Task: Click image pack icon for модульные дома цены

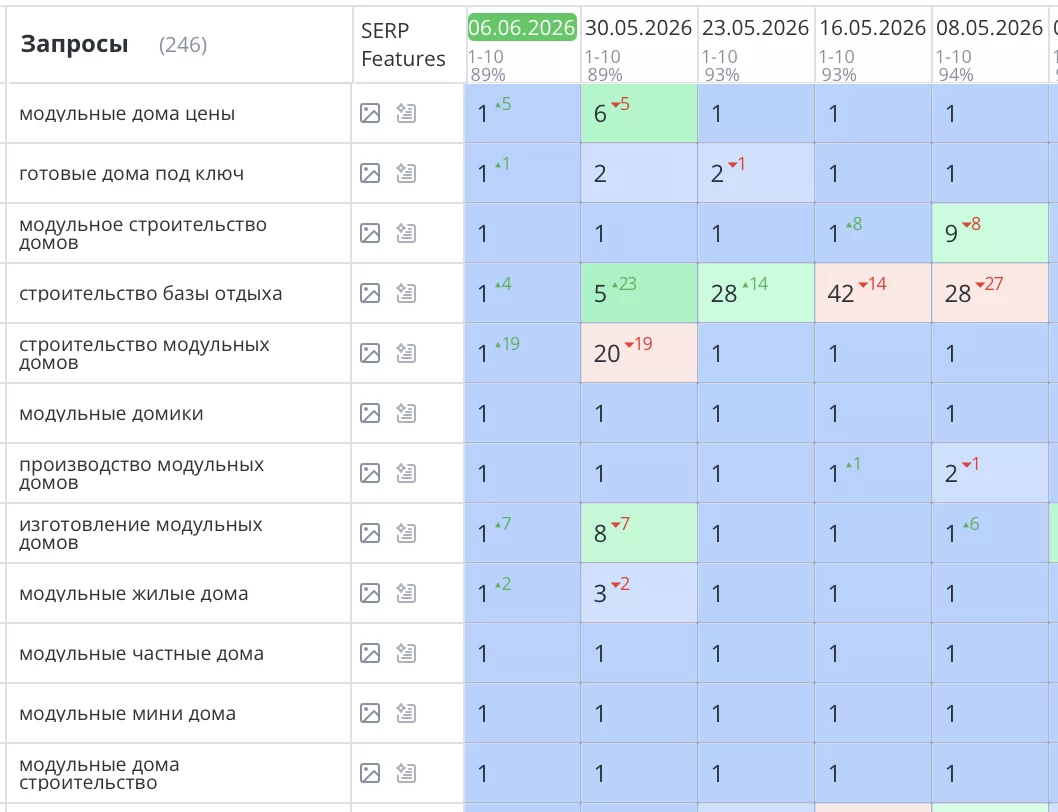Action: pos(370,113)
